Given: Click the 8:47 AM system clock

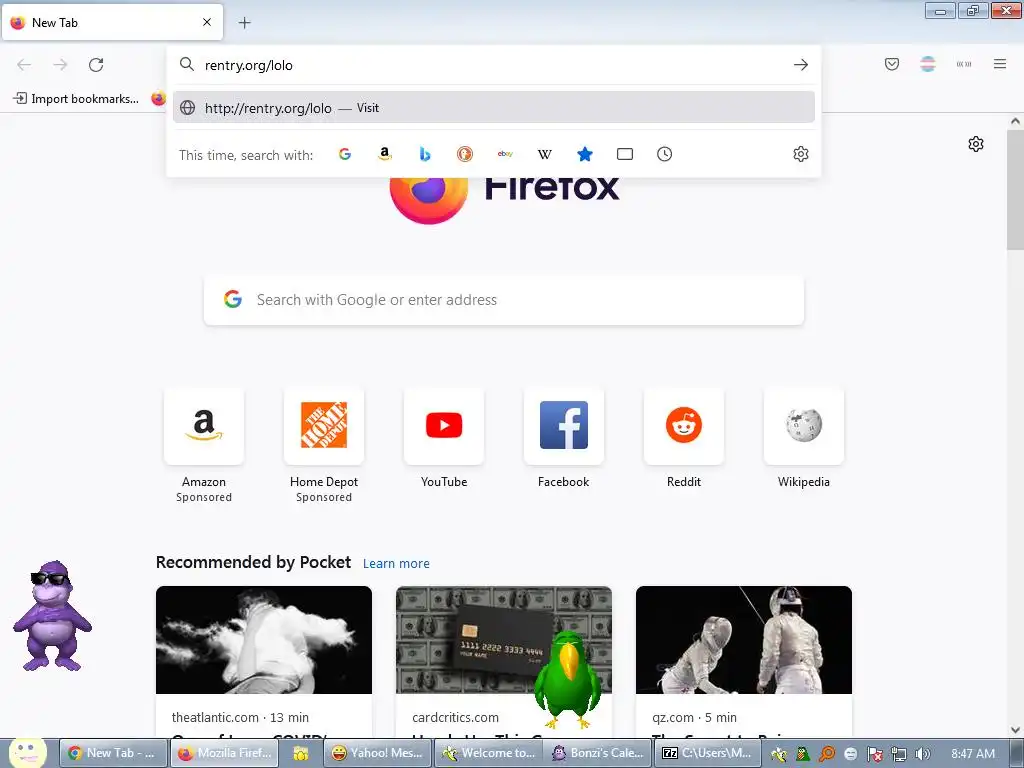Looking at the screenshot, I should (x=973, y=754).
